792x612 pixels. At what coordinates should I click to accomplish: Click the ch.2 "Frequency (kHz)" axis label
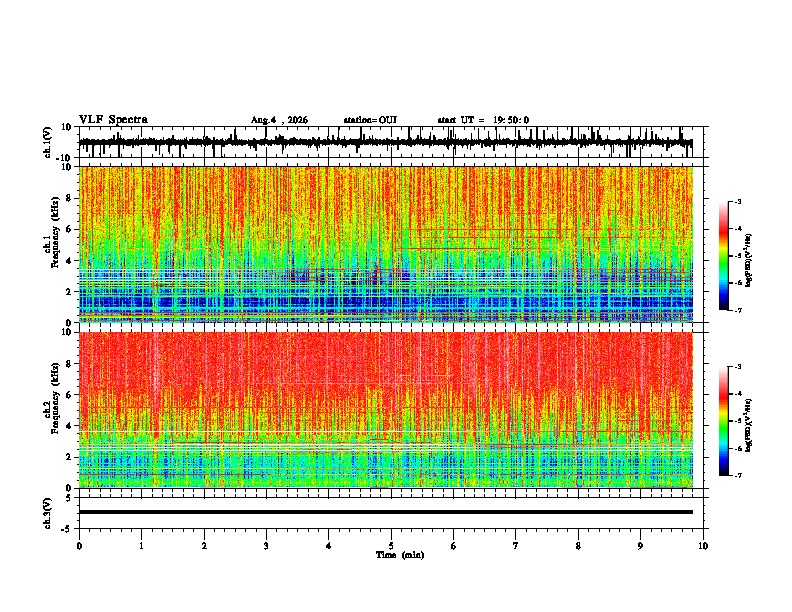(x=55, y=398)
